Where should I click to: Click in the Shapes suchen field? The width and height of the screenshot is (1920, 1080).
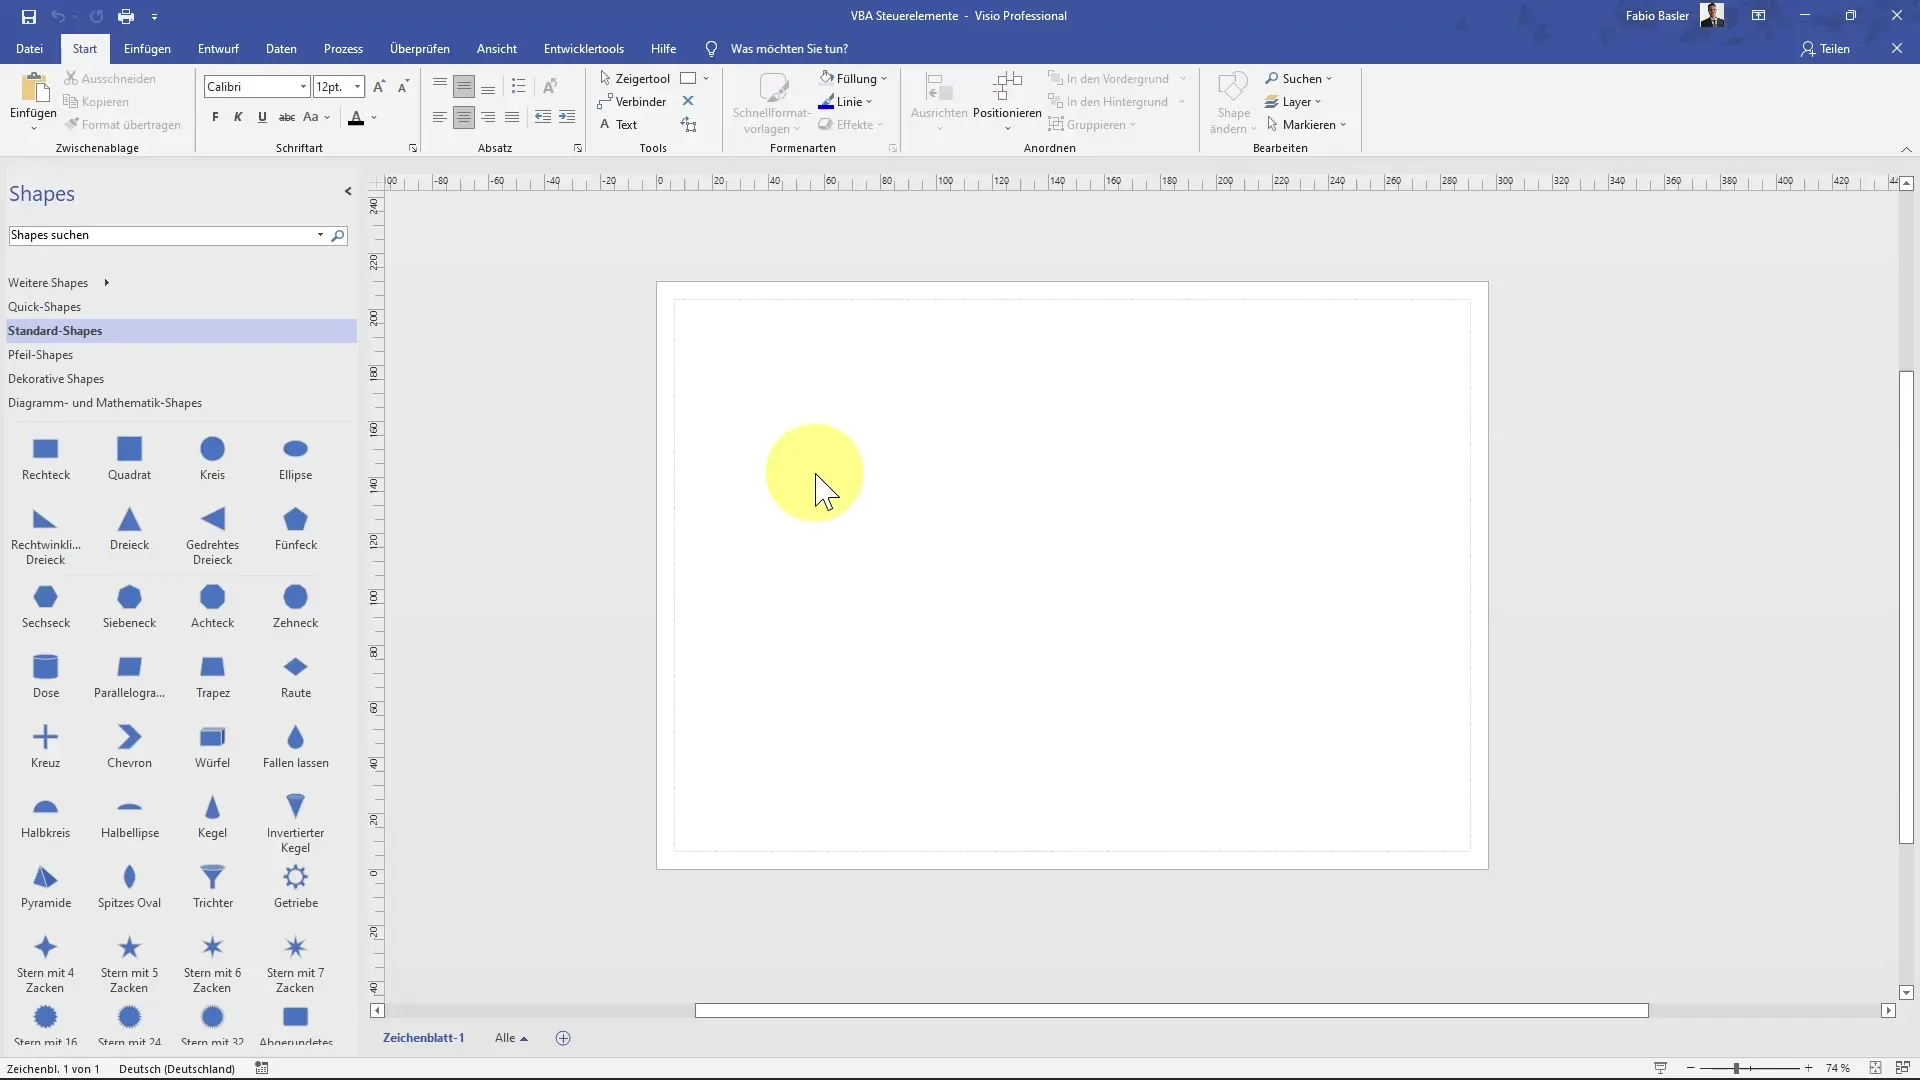click(x=163, y=236)
